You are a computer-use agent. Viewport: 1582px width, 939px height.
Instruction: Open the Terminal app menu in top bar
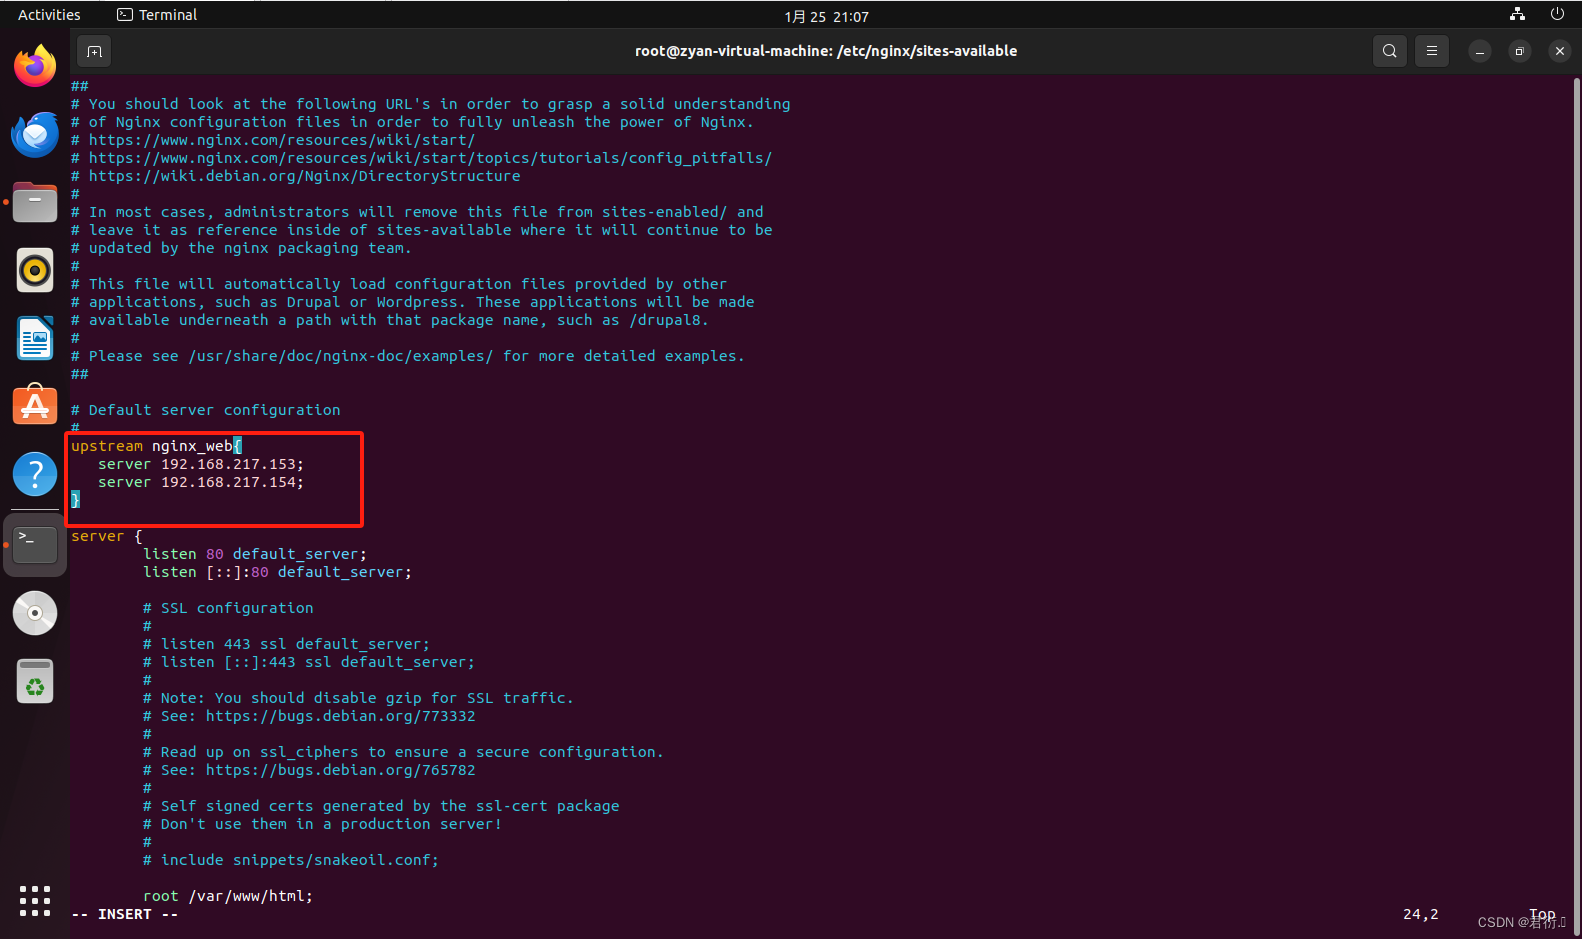tap(157, 15)
